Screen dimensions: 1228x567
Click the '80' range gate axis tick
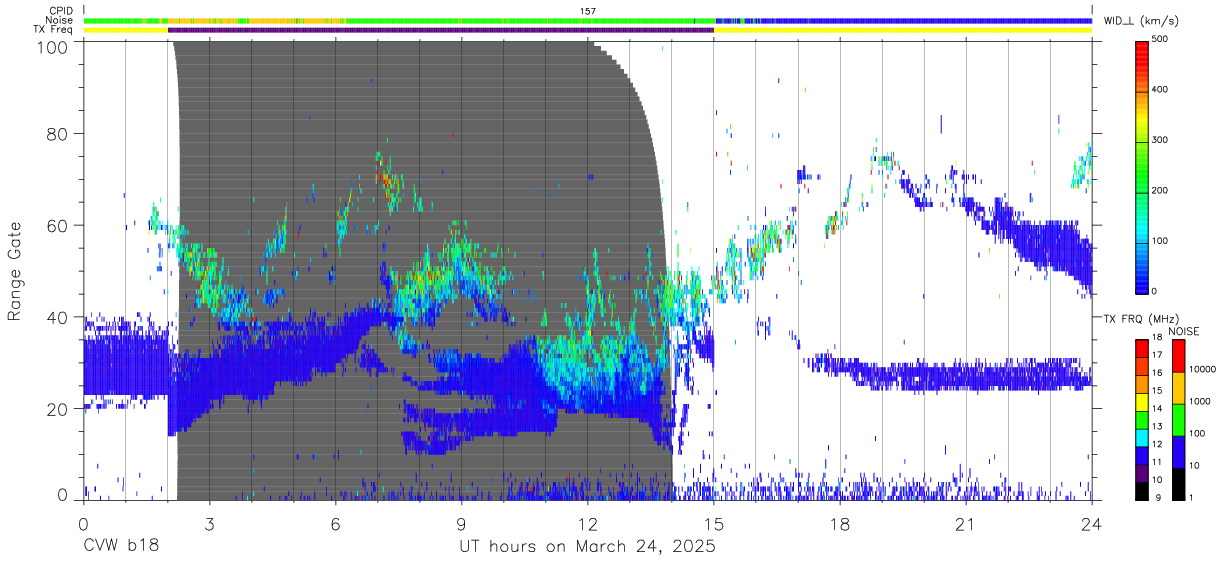pyautogui.click(x=58, y=133)
